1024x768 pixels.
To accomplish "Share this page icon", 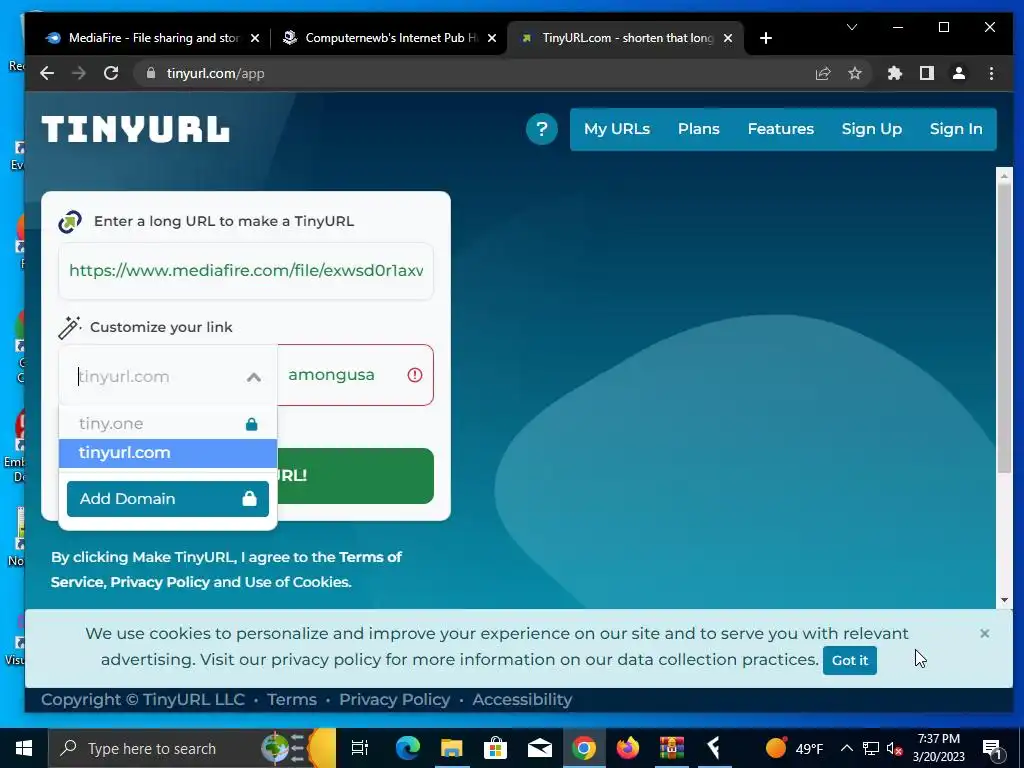I will click(x=823, y=73).
